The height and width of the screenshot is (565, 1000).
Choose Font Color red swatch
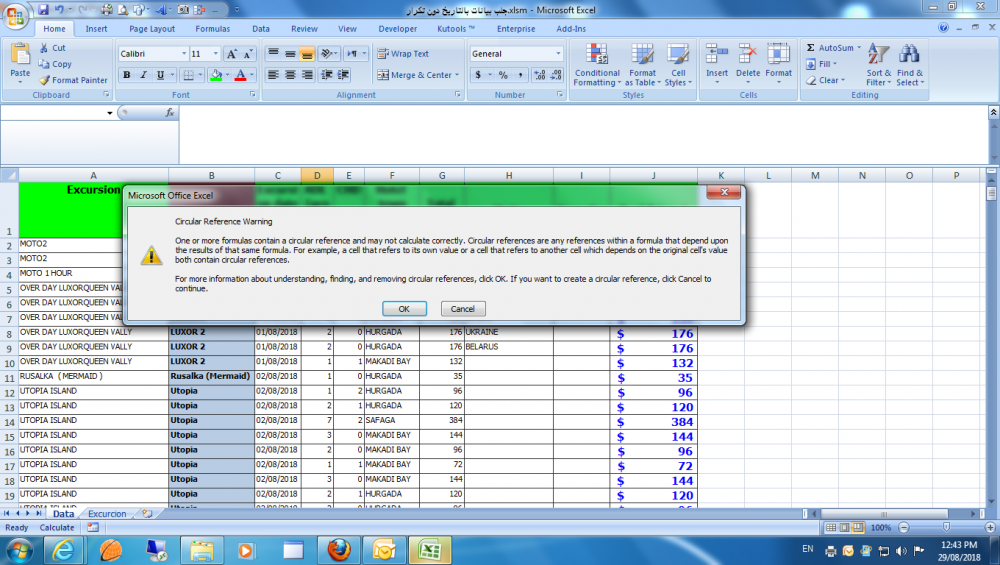[240, 75]
